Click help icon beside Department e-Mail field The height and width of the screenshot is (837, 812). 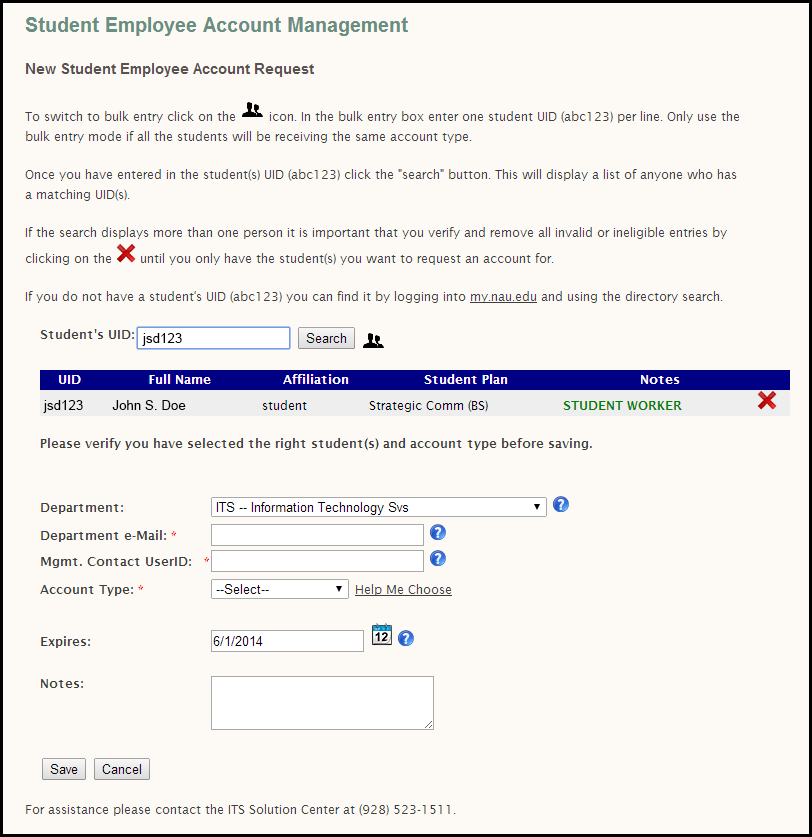tap(437, 533)
